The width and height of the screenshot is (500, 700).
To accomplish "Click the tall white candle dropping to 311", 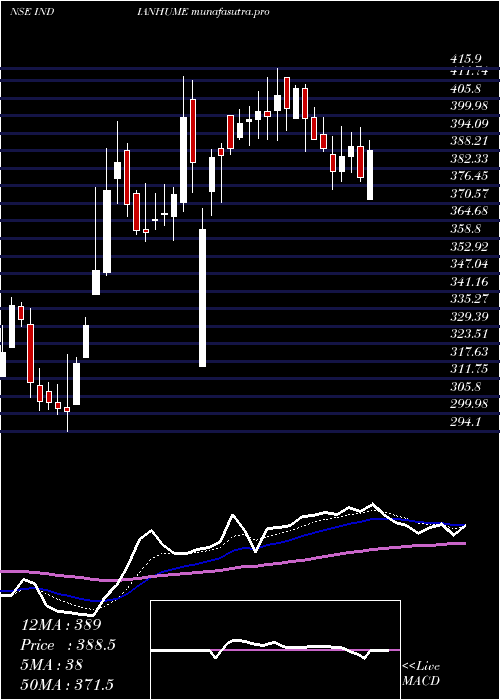I will pyautogui.click(x=202, y=298).
